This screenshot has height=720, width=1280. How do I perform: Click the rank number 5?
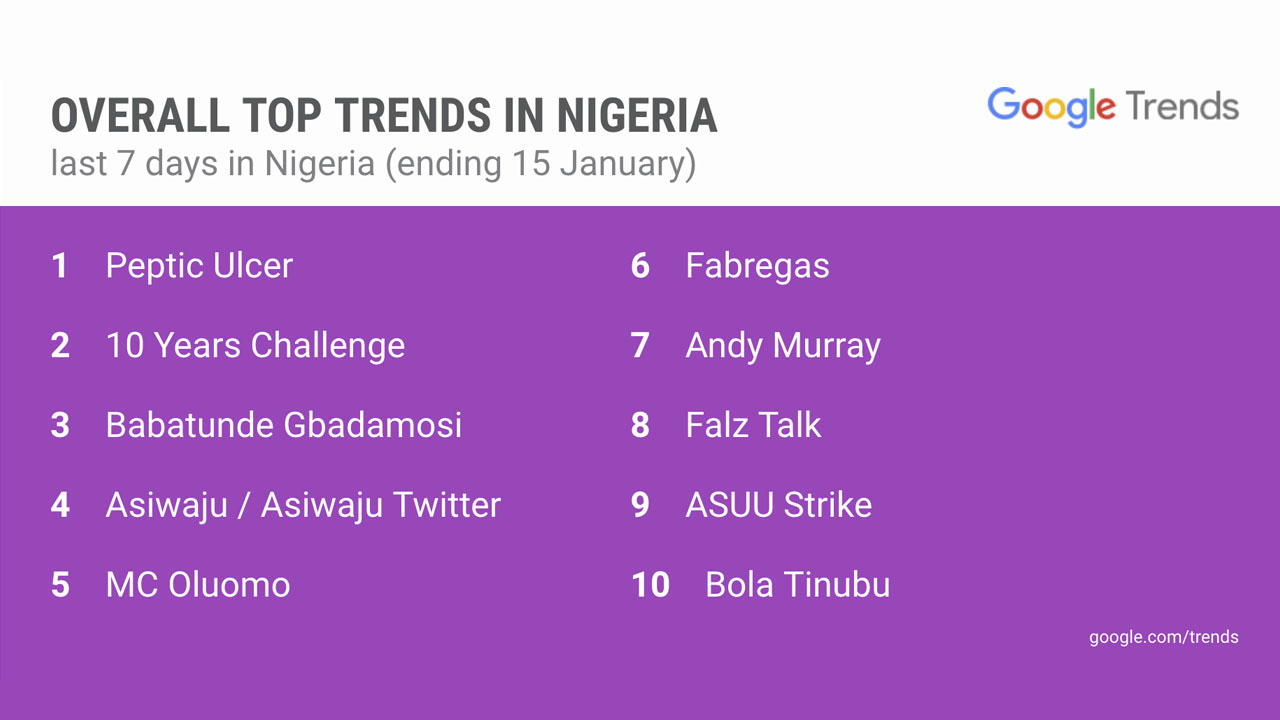coord(60,585)
